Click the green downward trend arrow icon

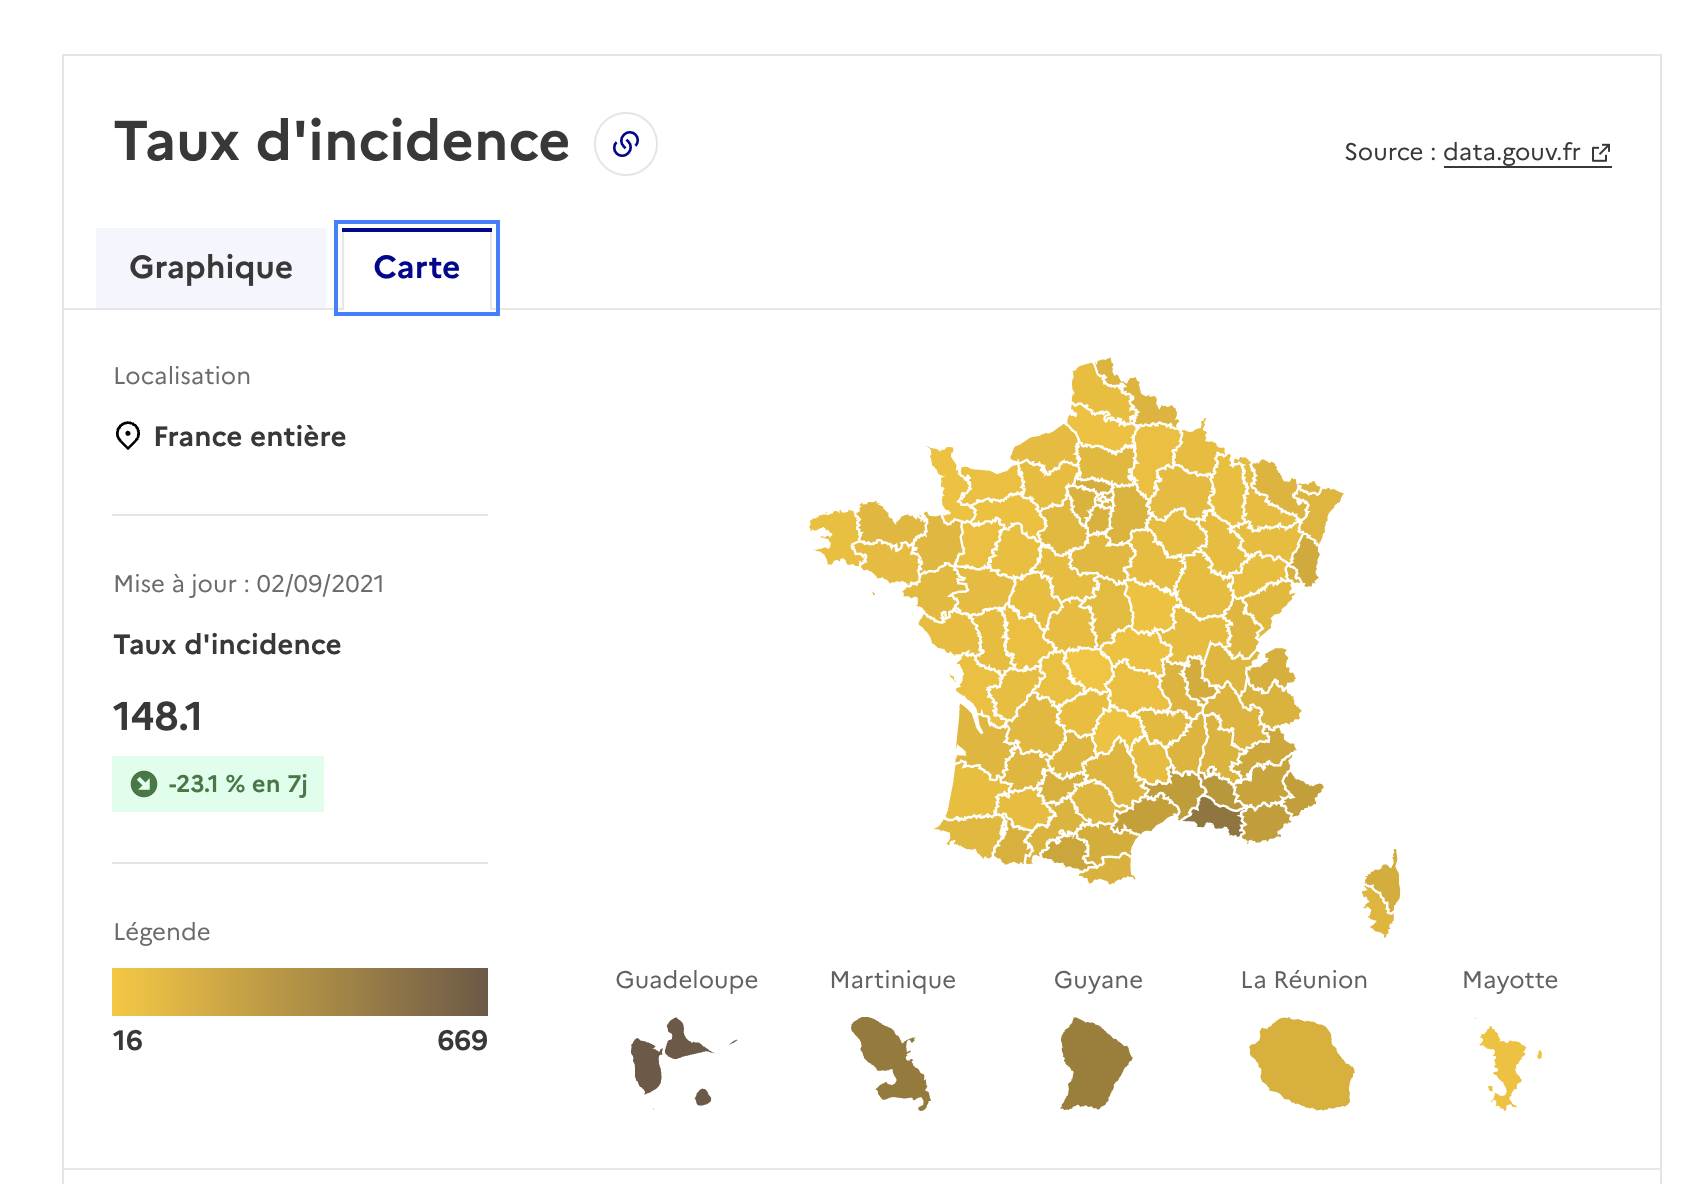(x=144, y=784)
